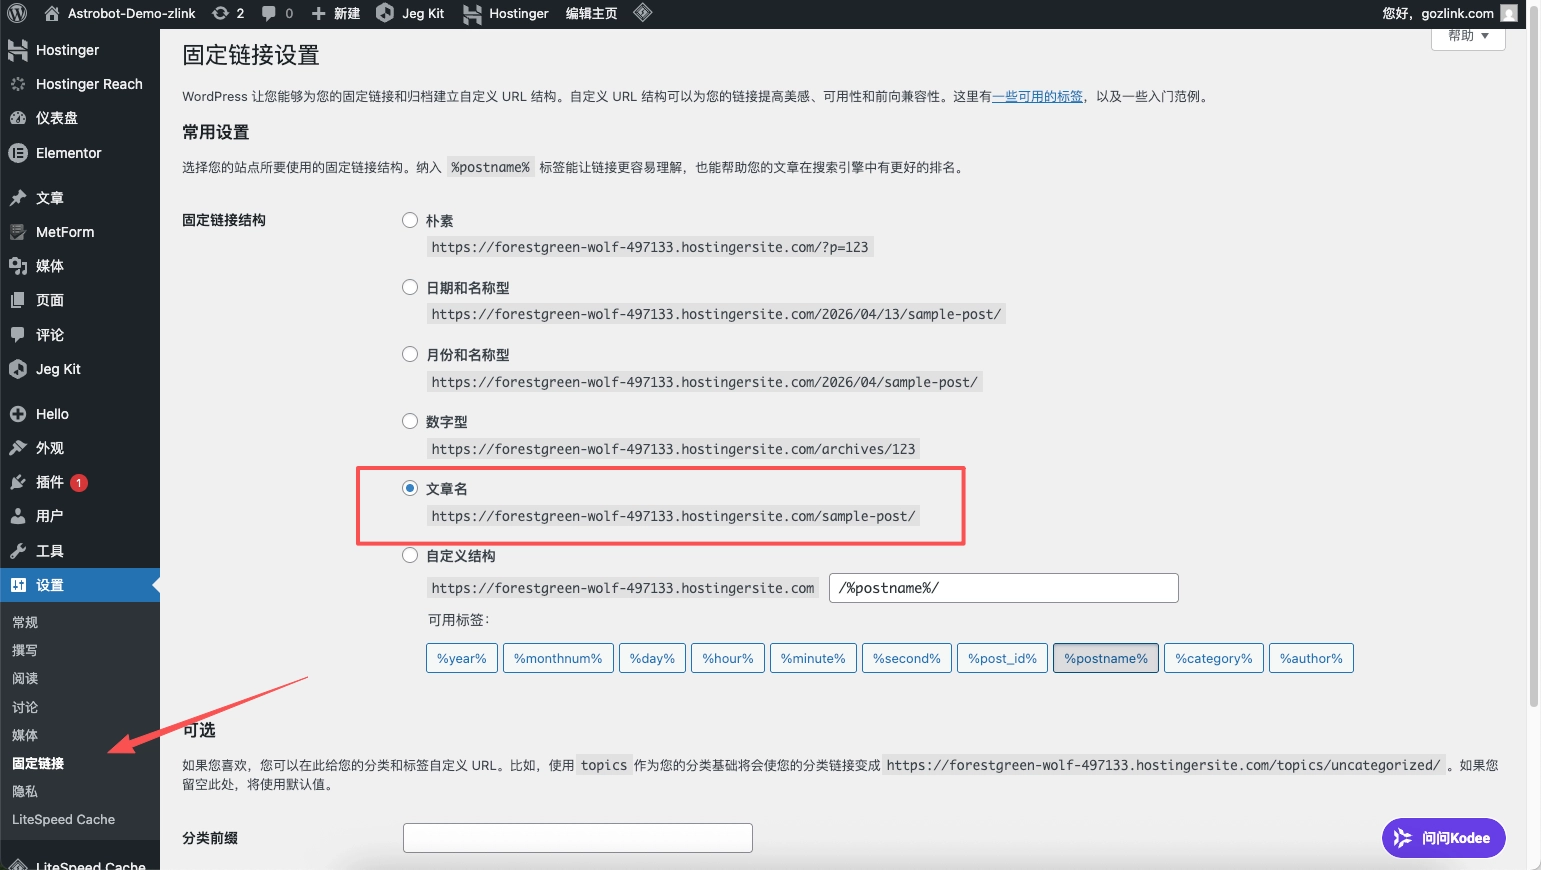Select the 朴素 permalink radio button
1541x870 pixels.
pyautogui.click(x=410, y=220)
